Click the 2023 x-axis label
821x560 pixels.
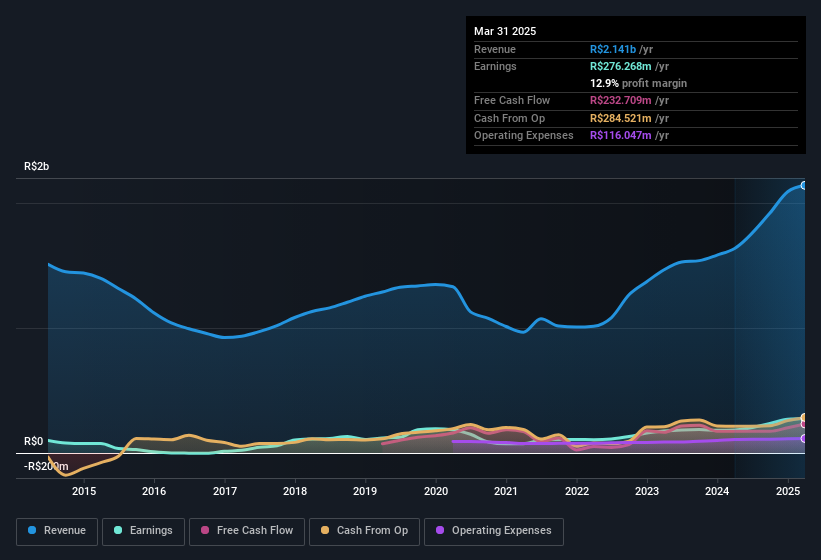click(x=647, y=491)
